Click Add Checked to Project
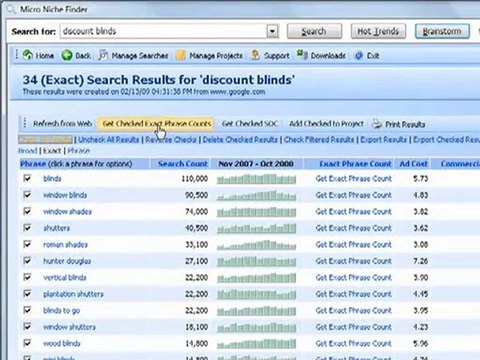 tap(326, 124)
